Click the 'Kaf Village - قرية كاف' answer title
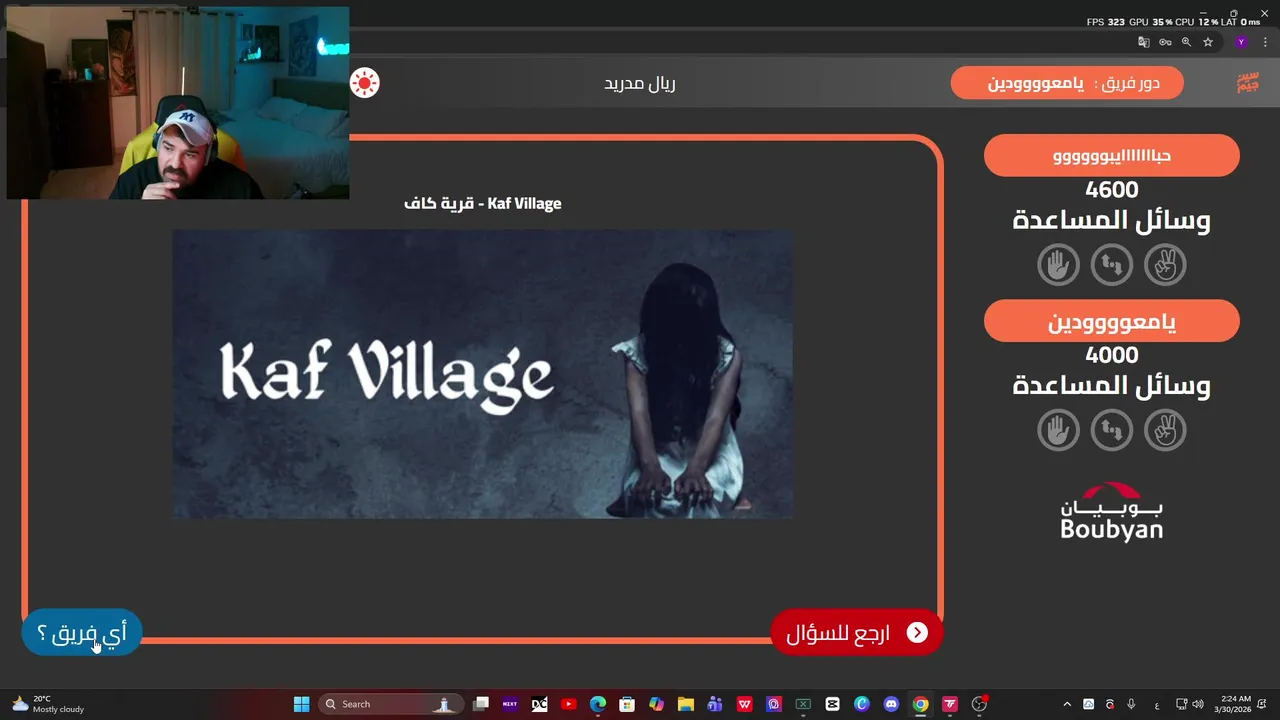 [x=483, y=203]
